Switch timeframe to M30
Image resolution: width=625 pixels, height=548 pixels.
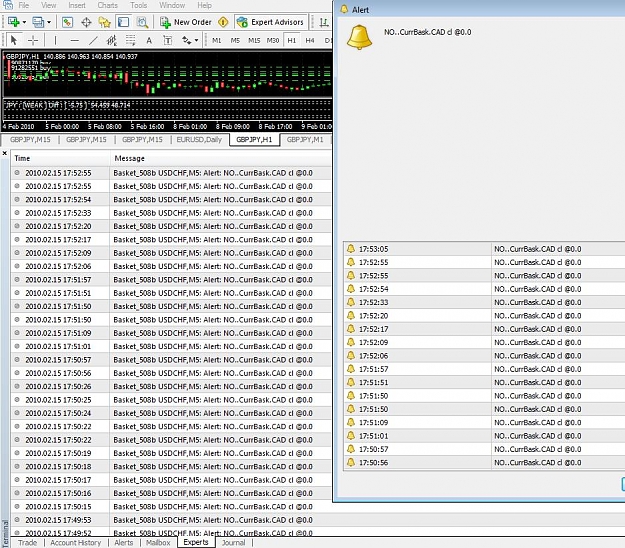[273, 40]
